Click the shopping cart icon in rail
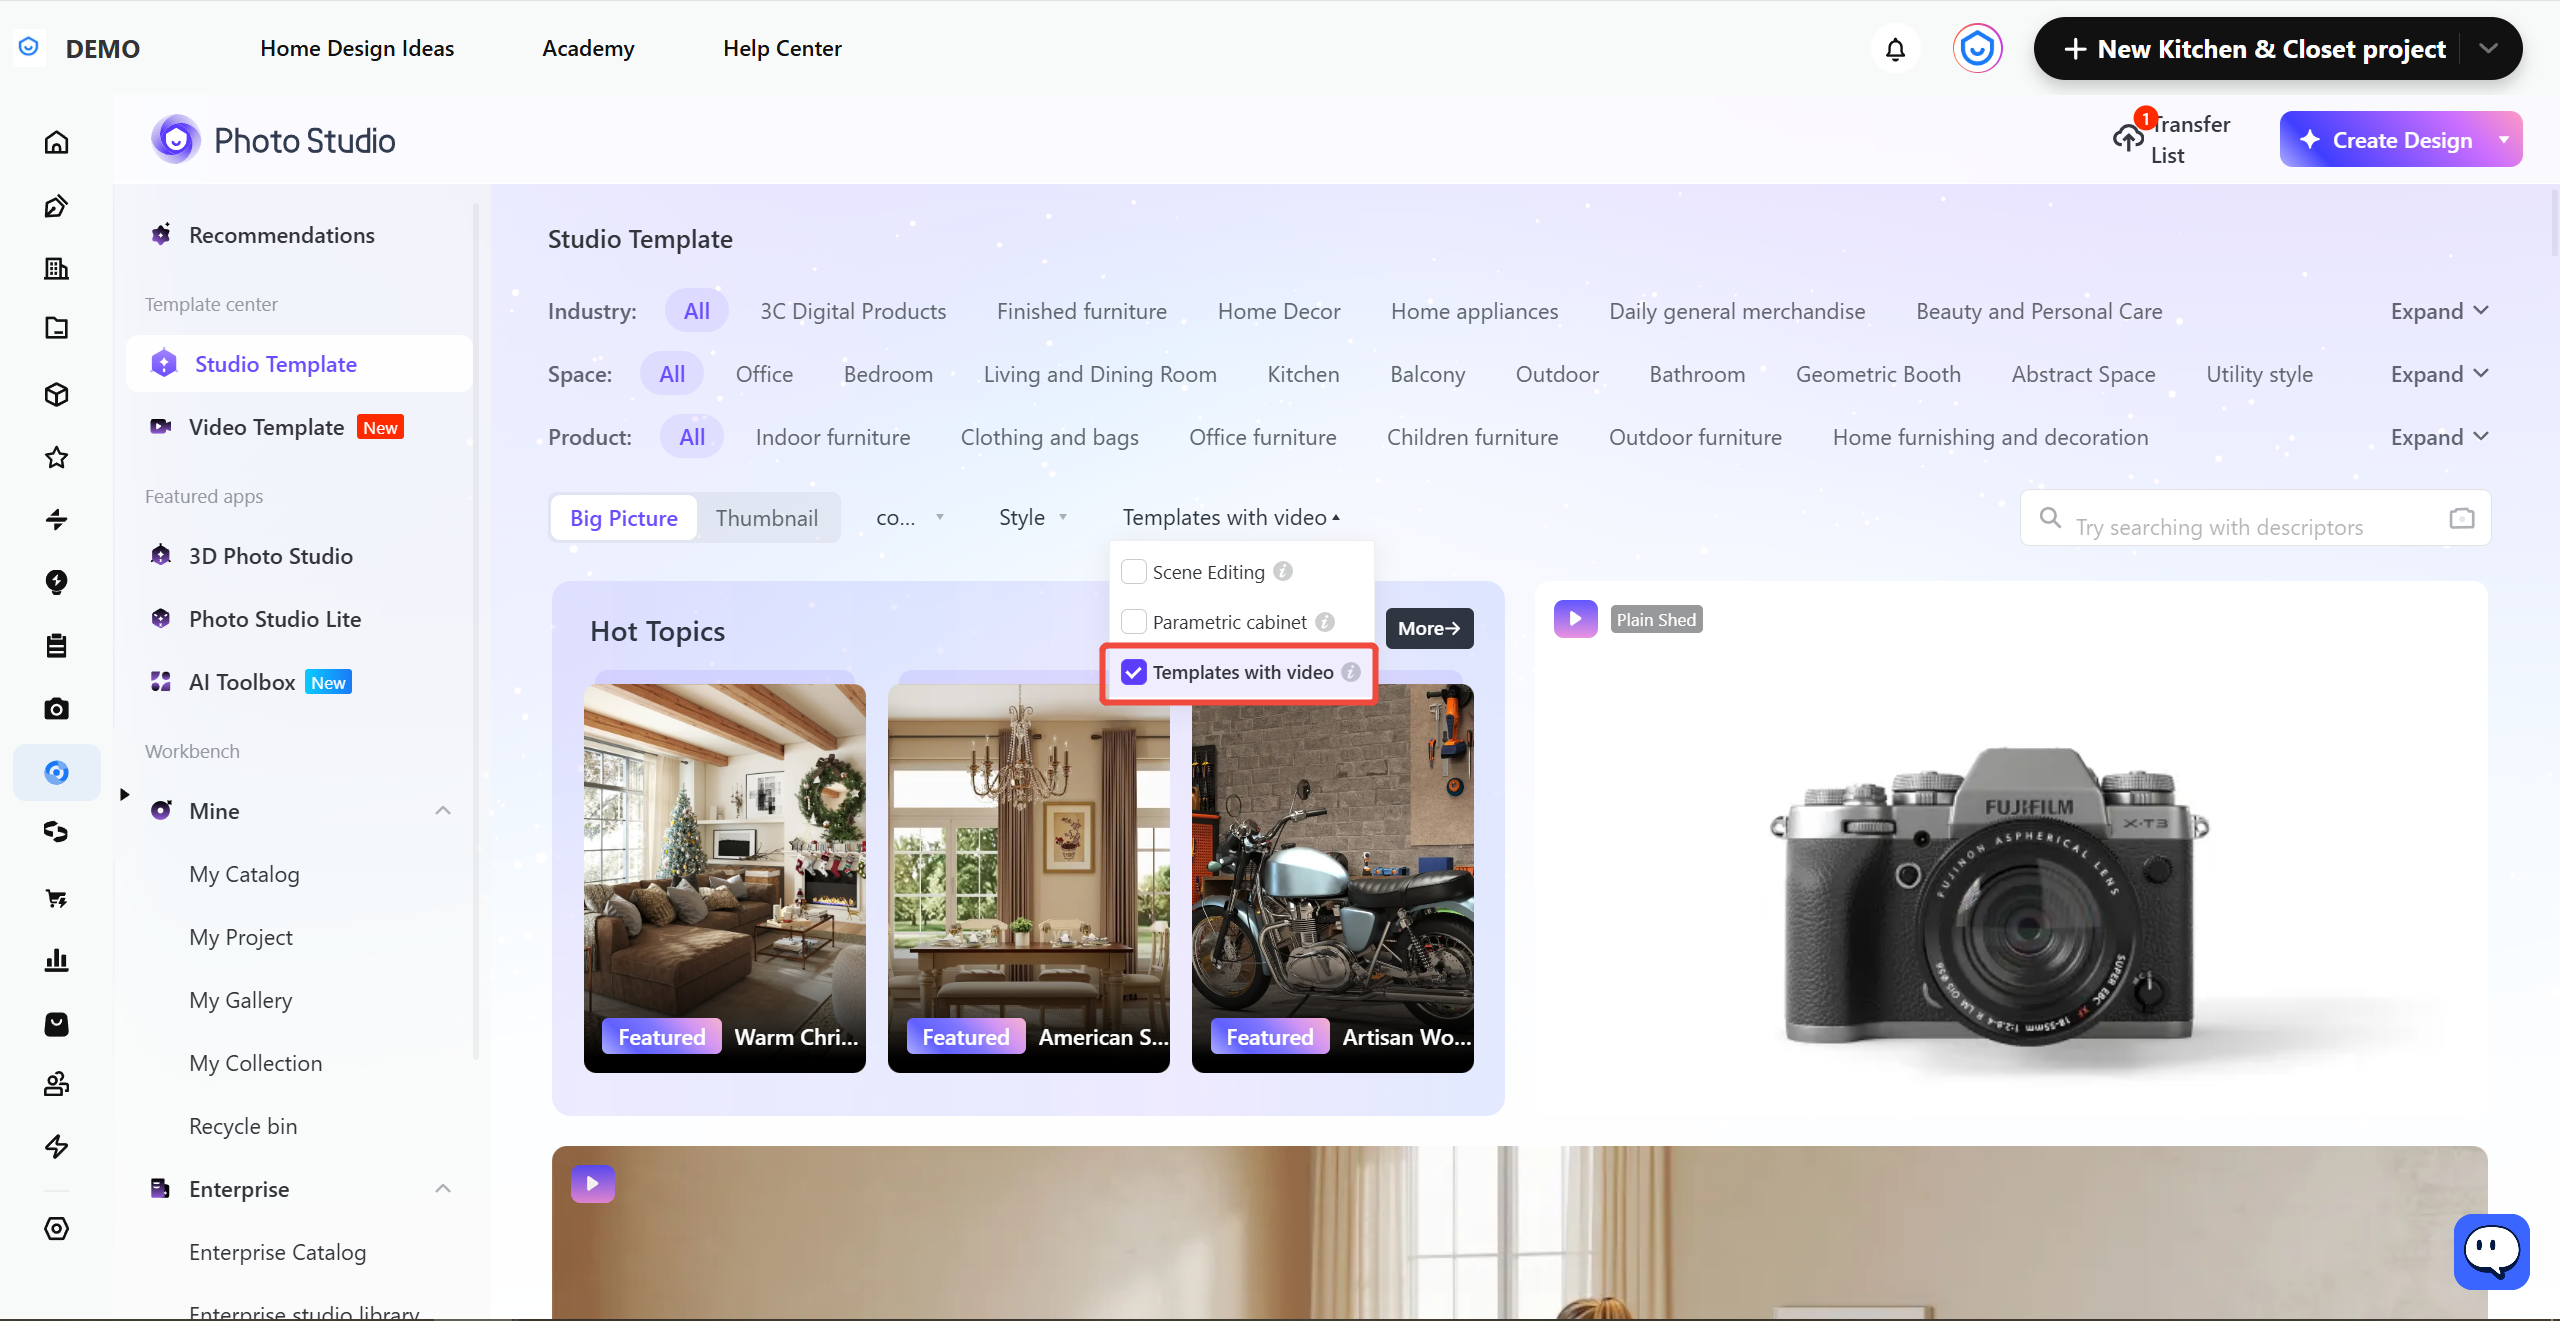Viewport: 2560px width, 1321px height. [57, 898]
